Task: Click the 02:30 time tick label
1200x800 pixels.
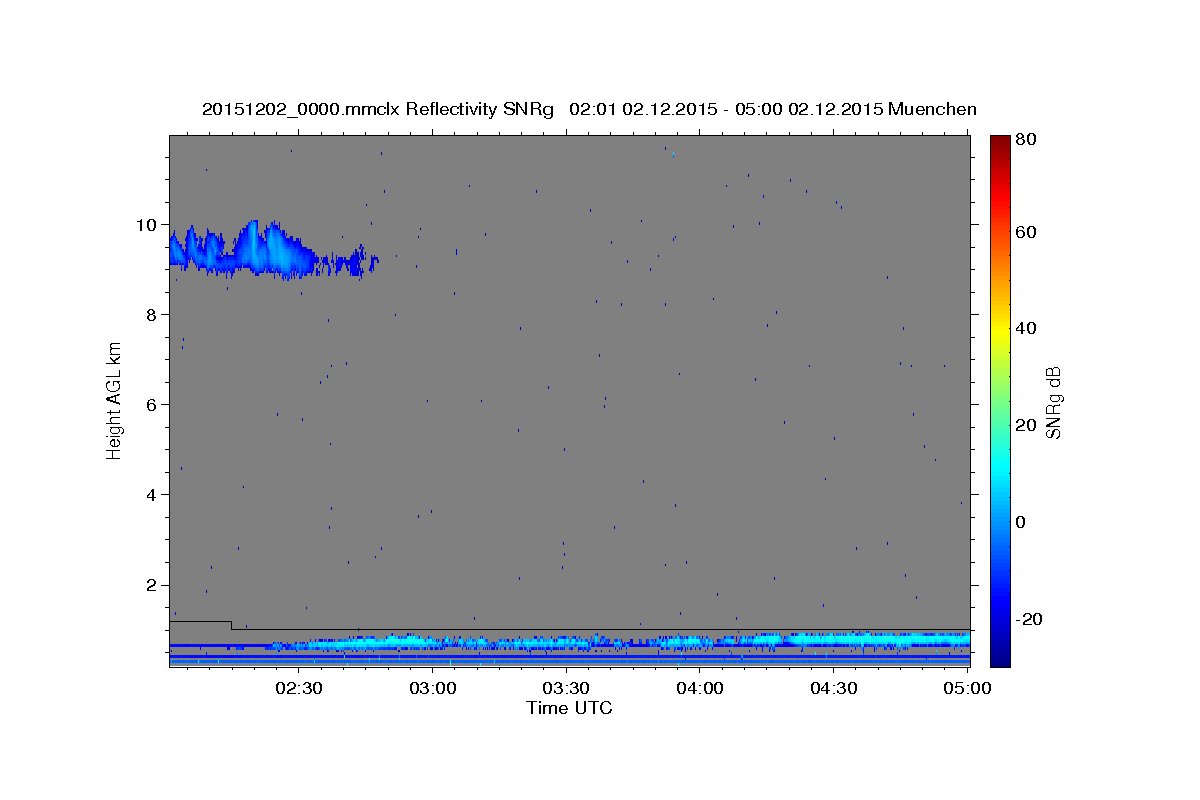Action: (x=298, y=688)
